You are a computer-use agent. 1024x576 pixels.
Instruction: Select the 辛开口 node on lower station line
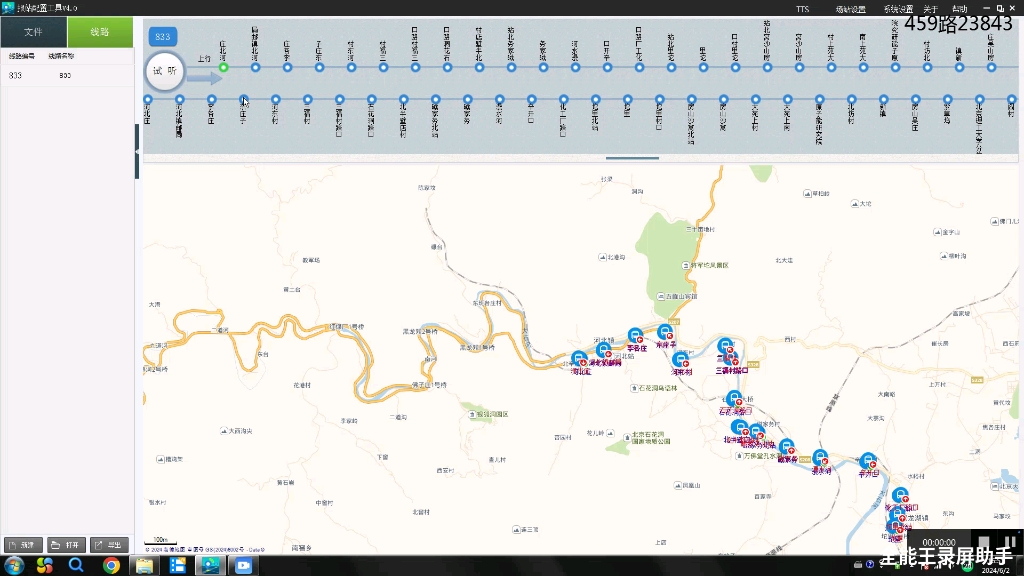pos(532,99)
